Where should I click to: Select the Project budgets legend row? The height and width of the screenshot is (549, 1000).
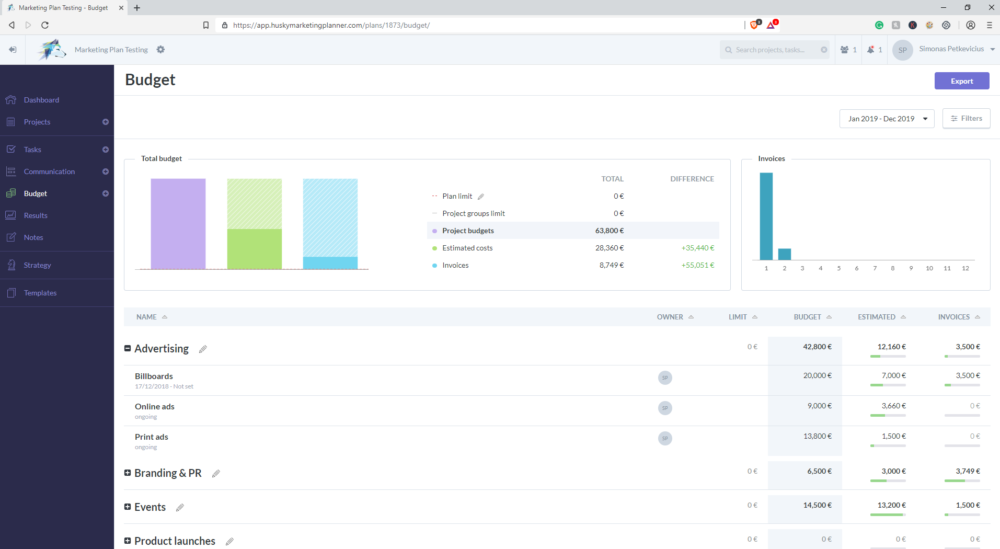573,231
